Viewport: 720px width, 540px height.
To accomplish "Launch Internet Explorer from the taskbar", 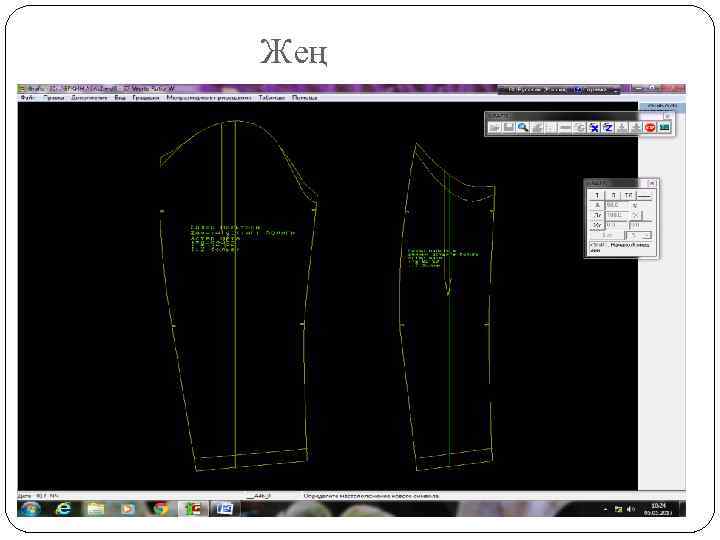I will click(x=63, y=509).
